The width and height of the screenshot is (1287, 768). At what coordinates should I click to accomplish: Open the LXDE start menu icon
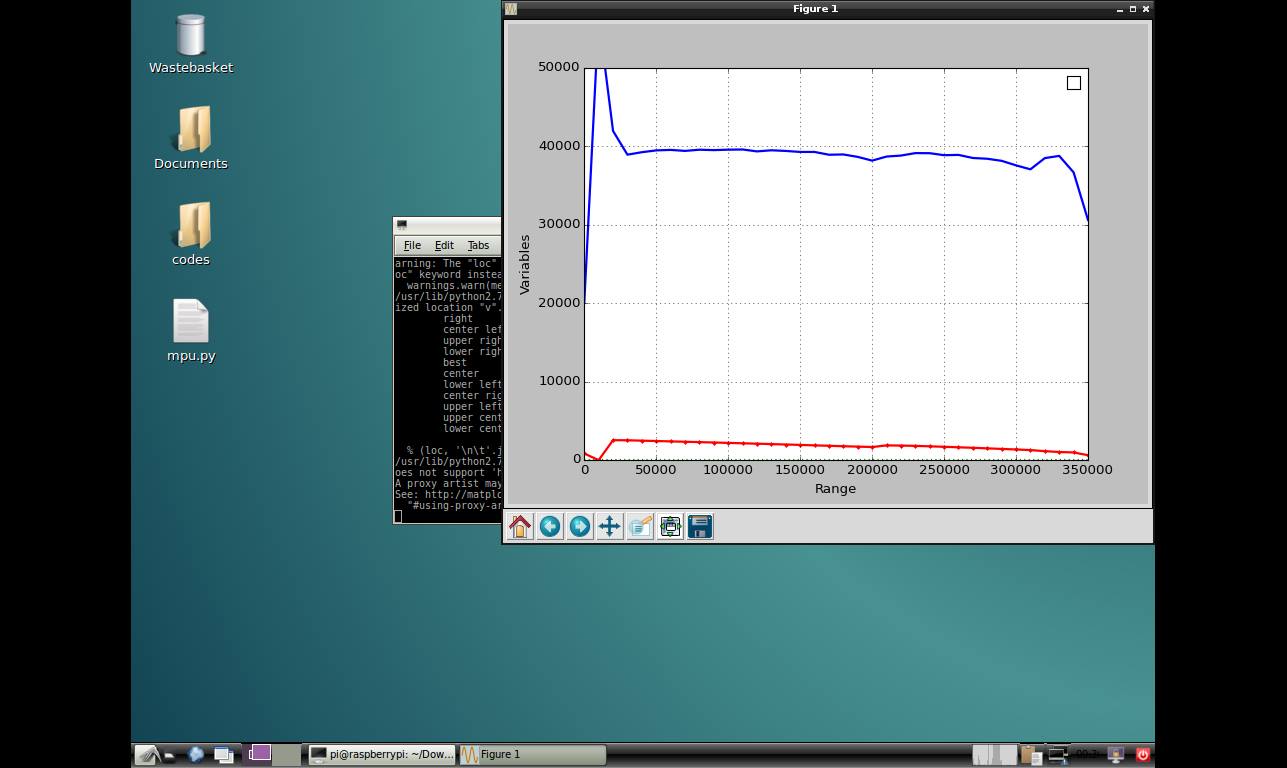coord(147,755)
